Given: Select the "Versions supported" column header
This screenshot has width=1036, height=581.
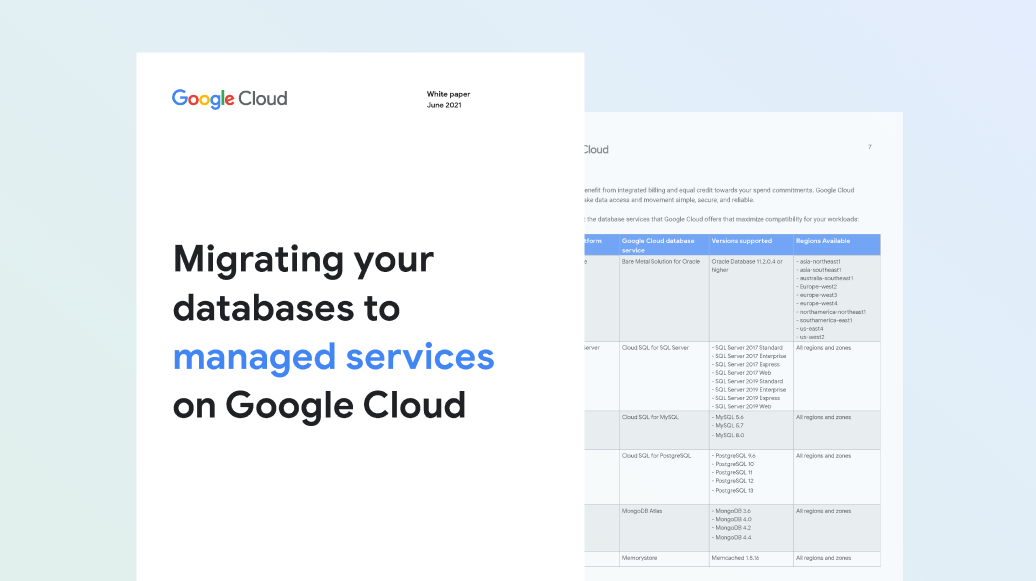Looking at the screenshot, I should coord(741,241).
